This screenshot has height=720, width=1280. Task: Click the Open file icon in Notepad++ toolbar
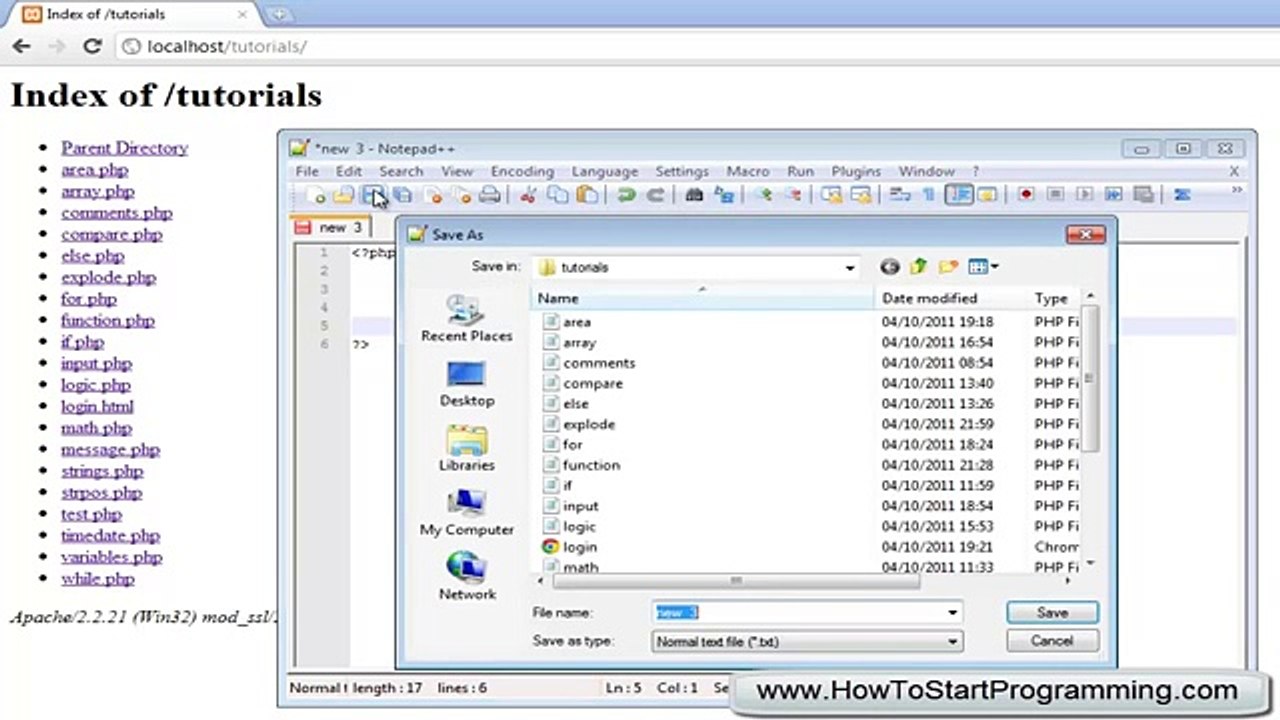[344, 195]
